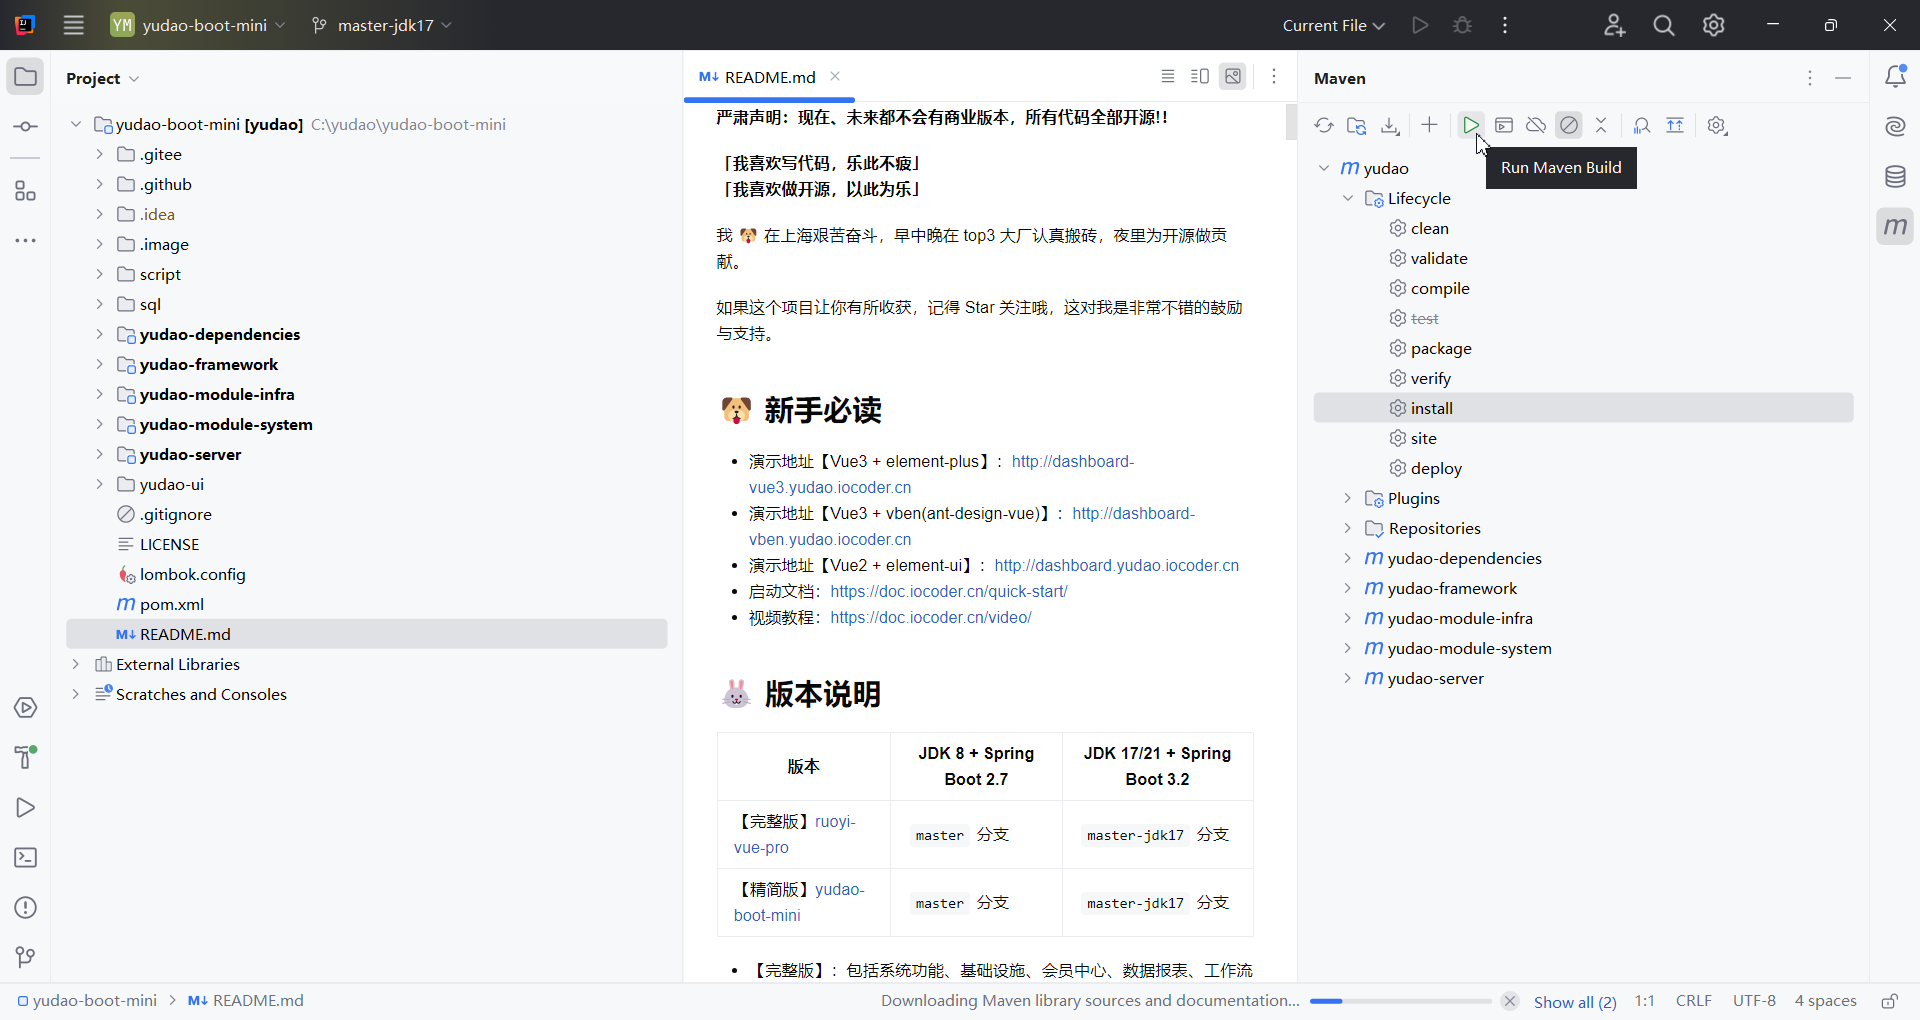Image resolution: width=1920 pixels, height=1020 pixels.
Task: Switch to editor and preview split
Action: coord(1200,76)
